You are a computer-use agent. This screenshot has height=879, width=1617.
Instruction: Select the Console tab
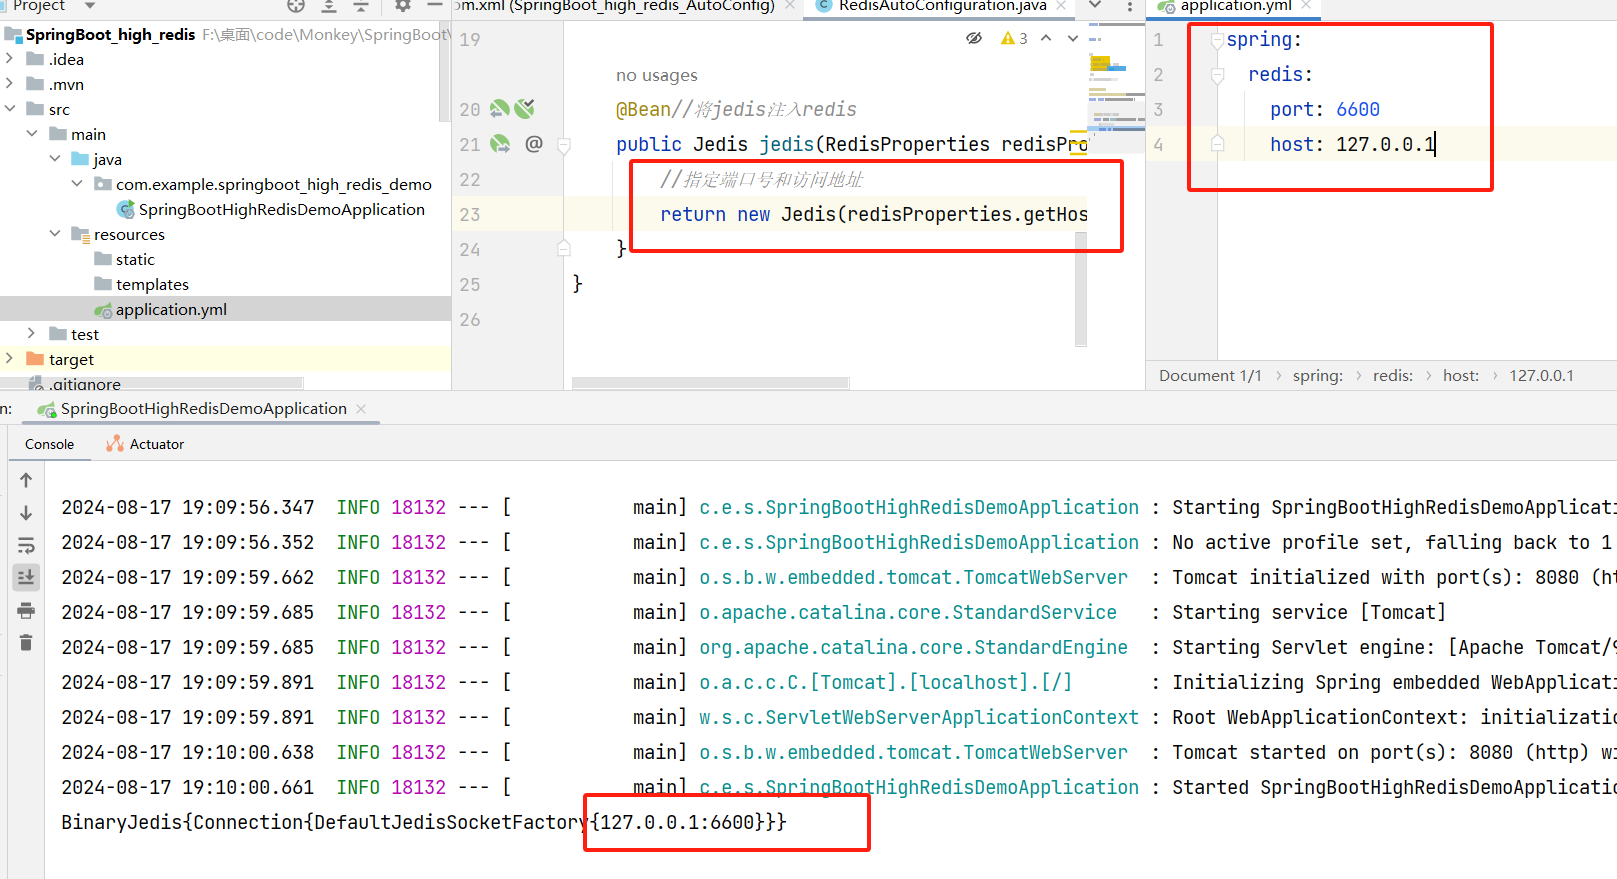50,444
